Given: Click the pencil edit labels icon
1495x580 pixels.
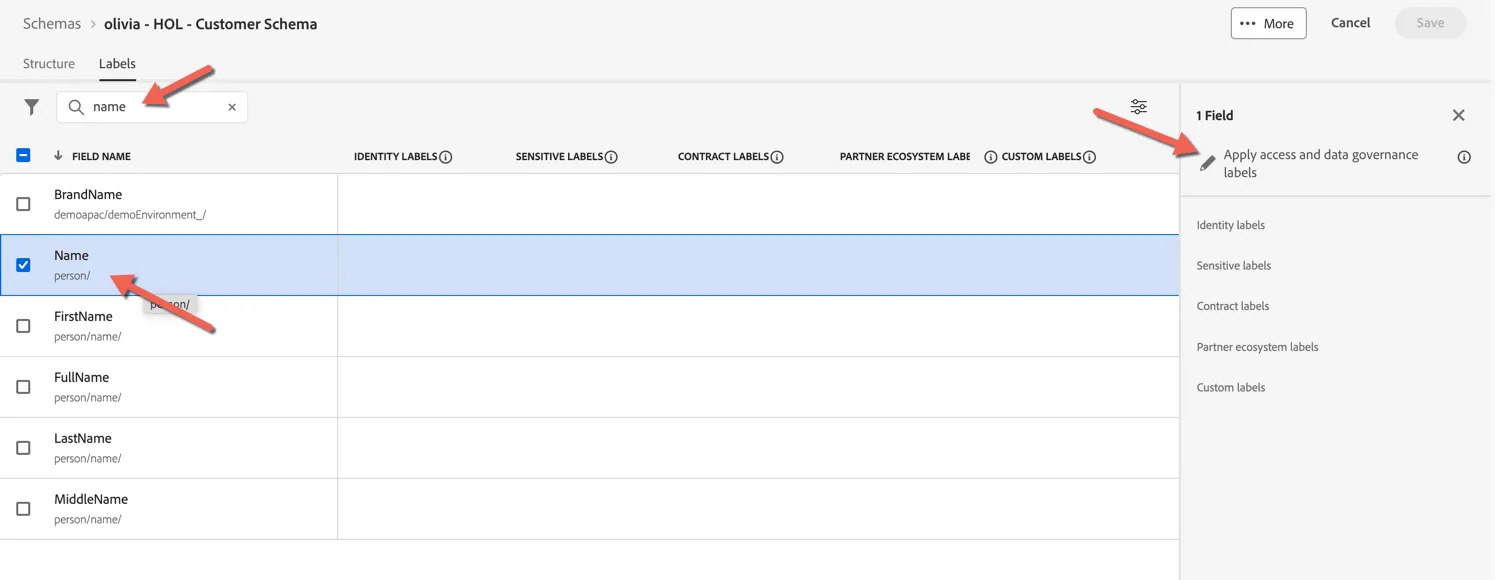Looking at the screenshot, I should point(1208,163).
